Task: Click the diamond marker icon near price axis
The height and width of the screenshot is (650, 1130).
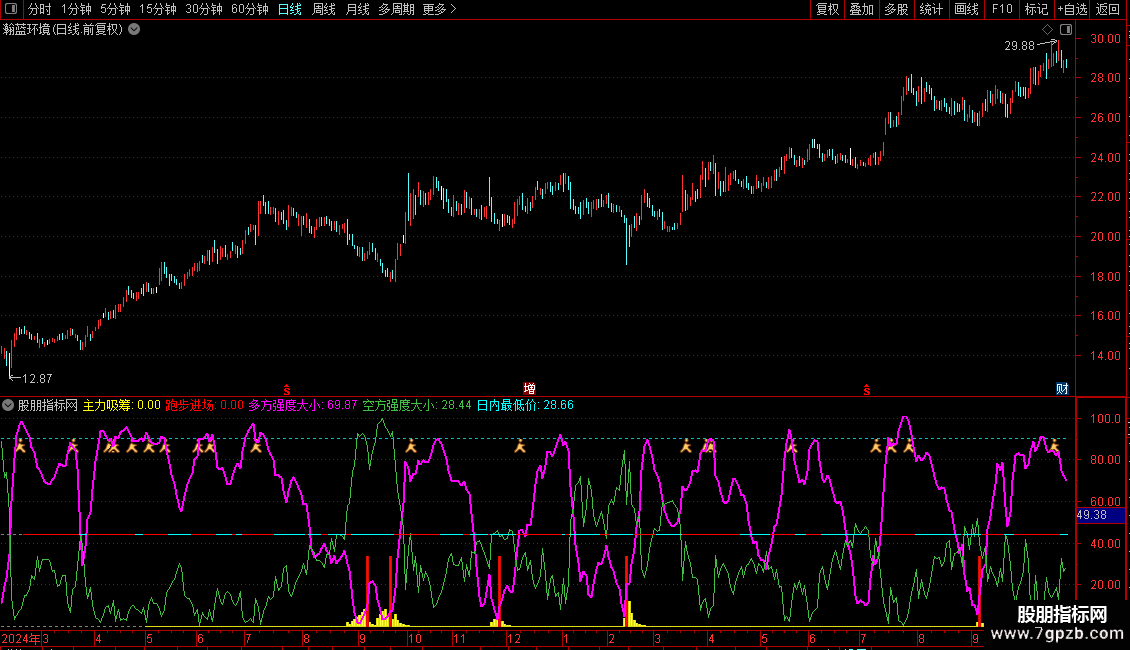Action: point(1047,30)
